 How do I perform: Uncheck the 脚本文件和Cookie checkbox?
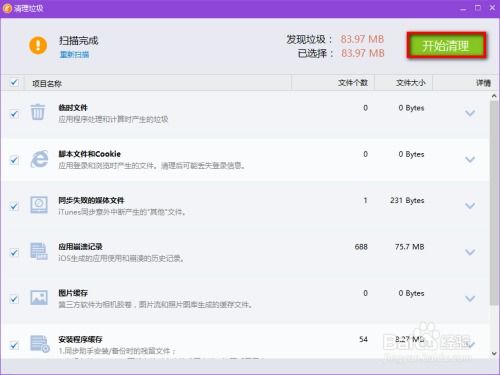tap(14, 160)
